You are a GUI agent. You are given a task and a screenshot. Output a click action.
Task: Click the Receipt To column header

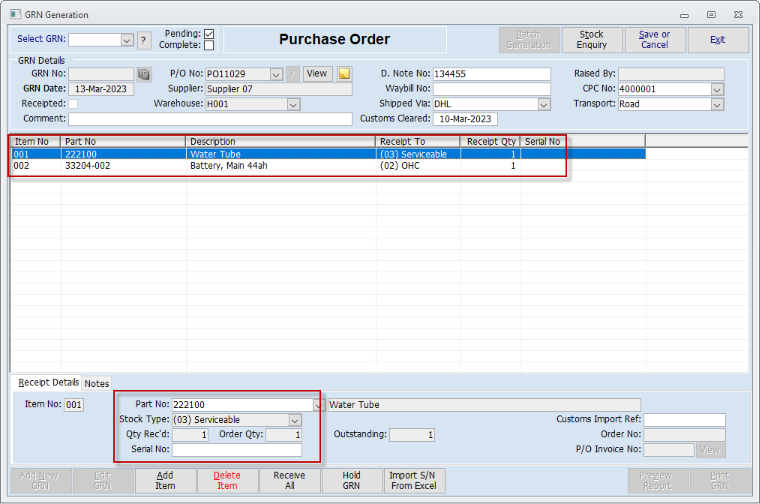(x=418, y=142)
